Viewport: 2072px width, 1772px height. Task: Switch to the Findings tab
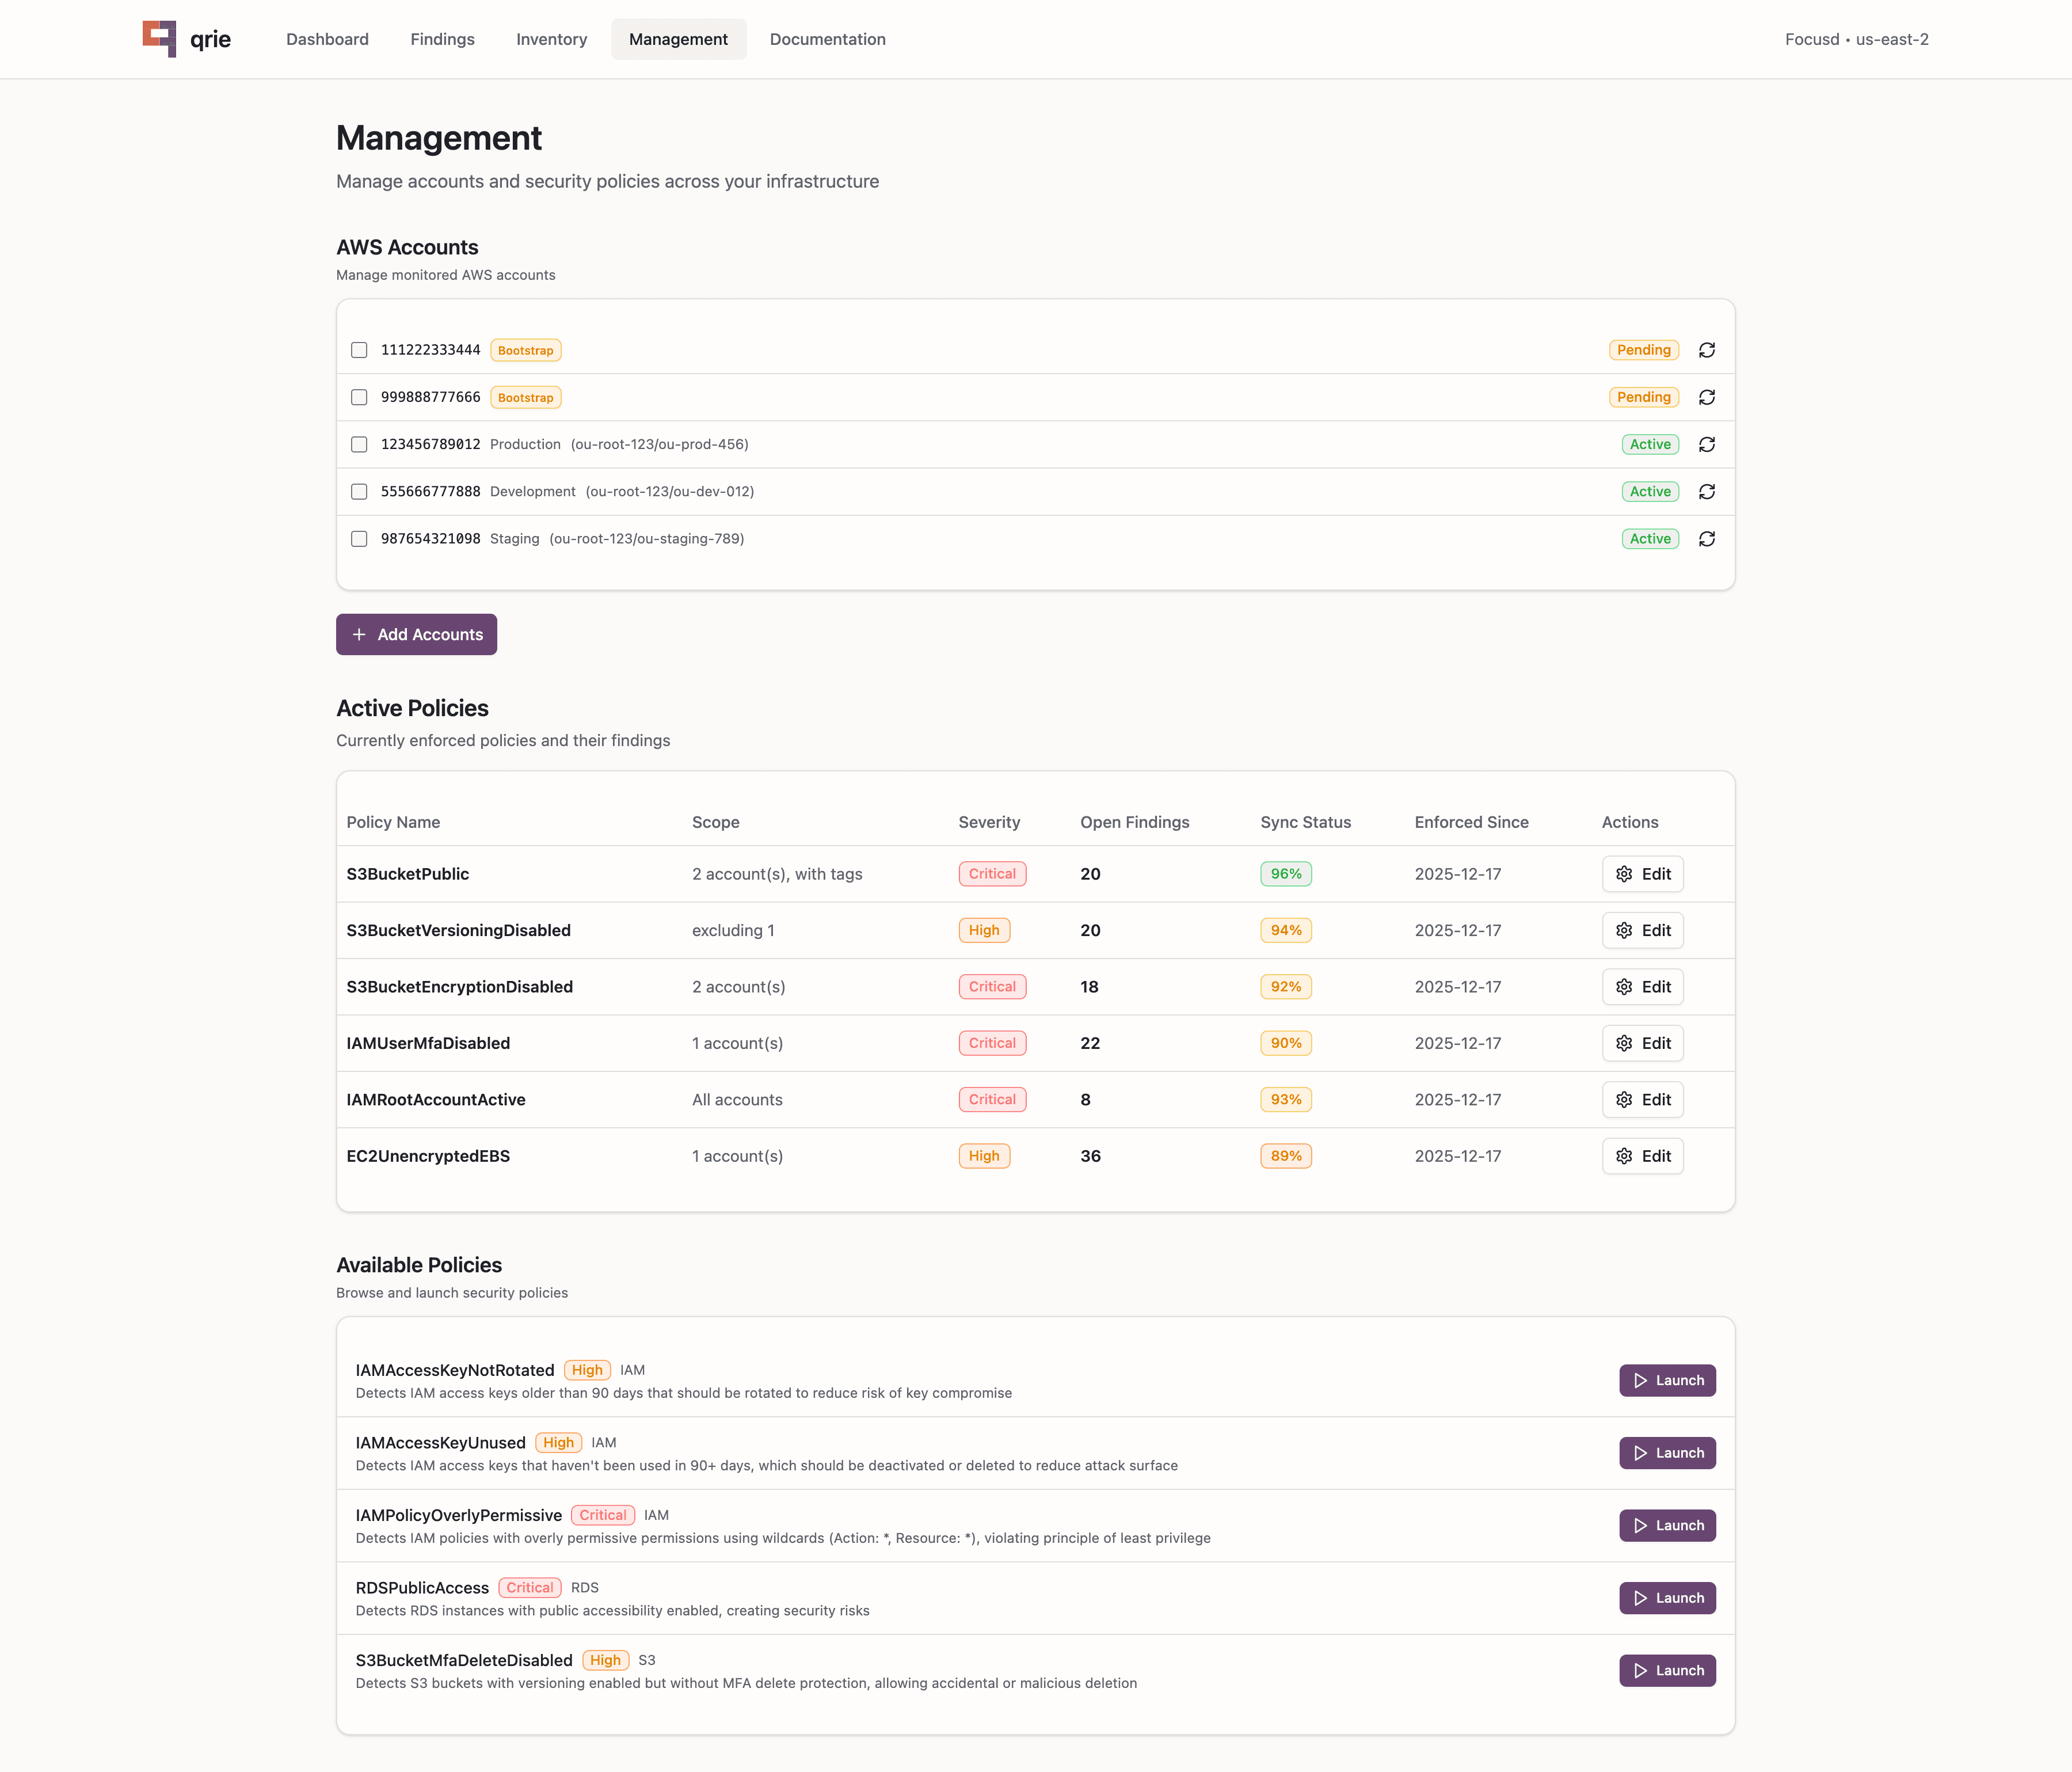tap(441, 39)
